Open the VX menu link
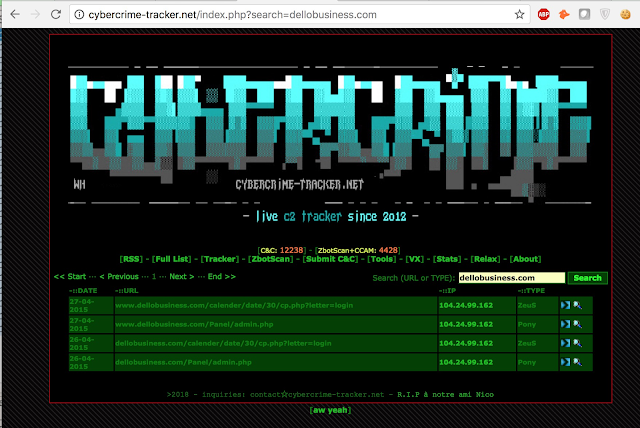The height and width of the screenshot is (428, 640). click(x=415, y=259)
